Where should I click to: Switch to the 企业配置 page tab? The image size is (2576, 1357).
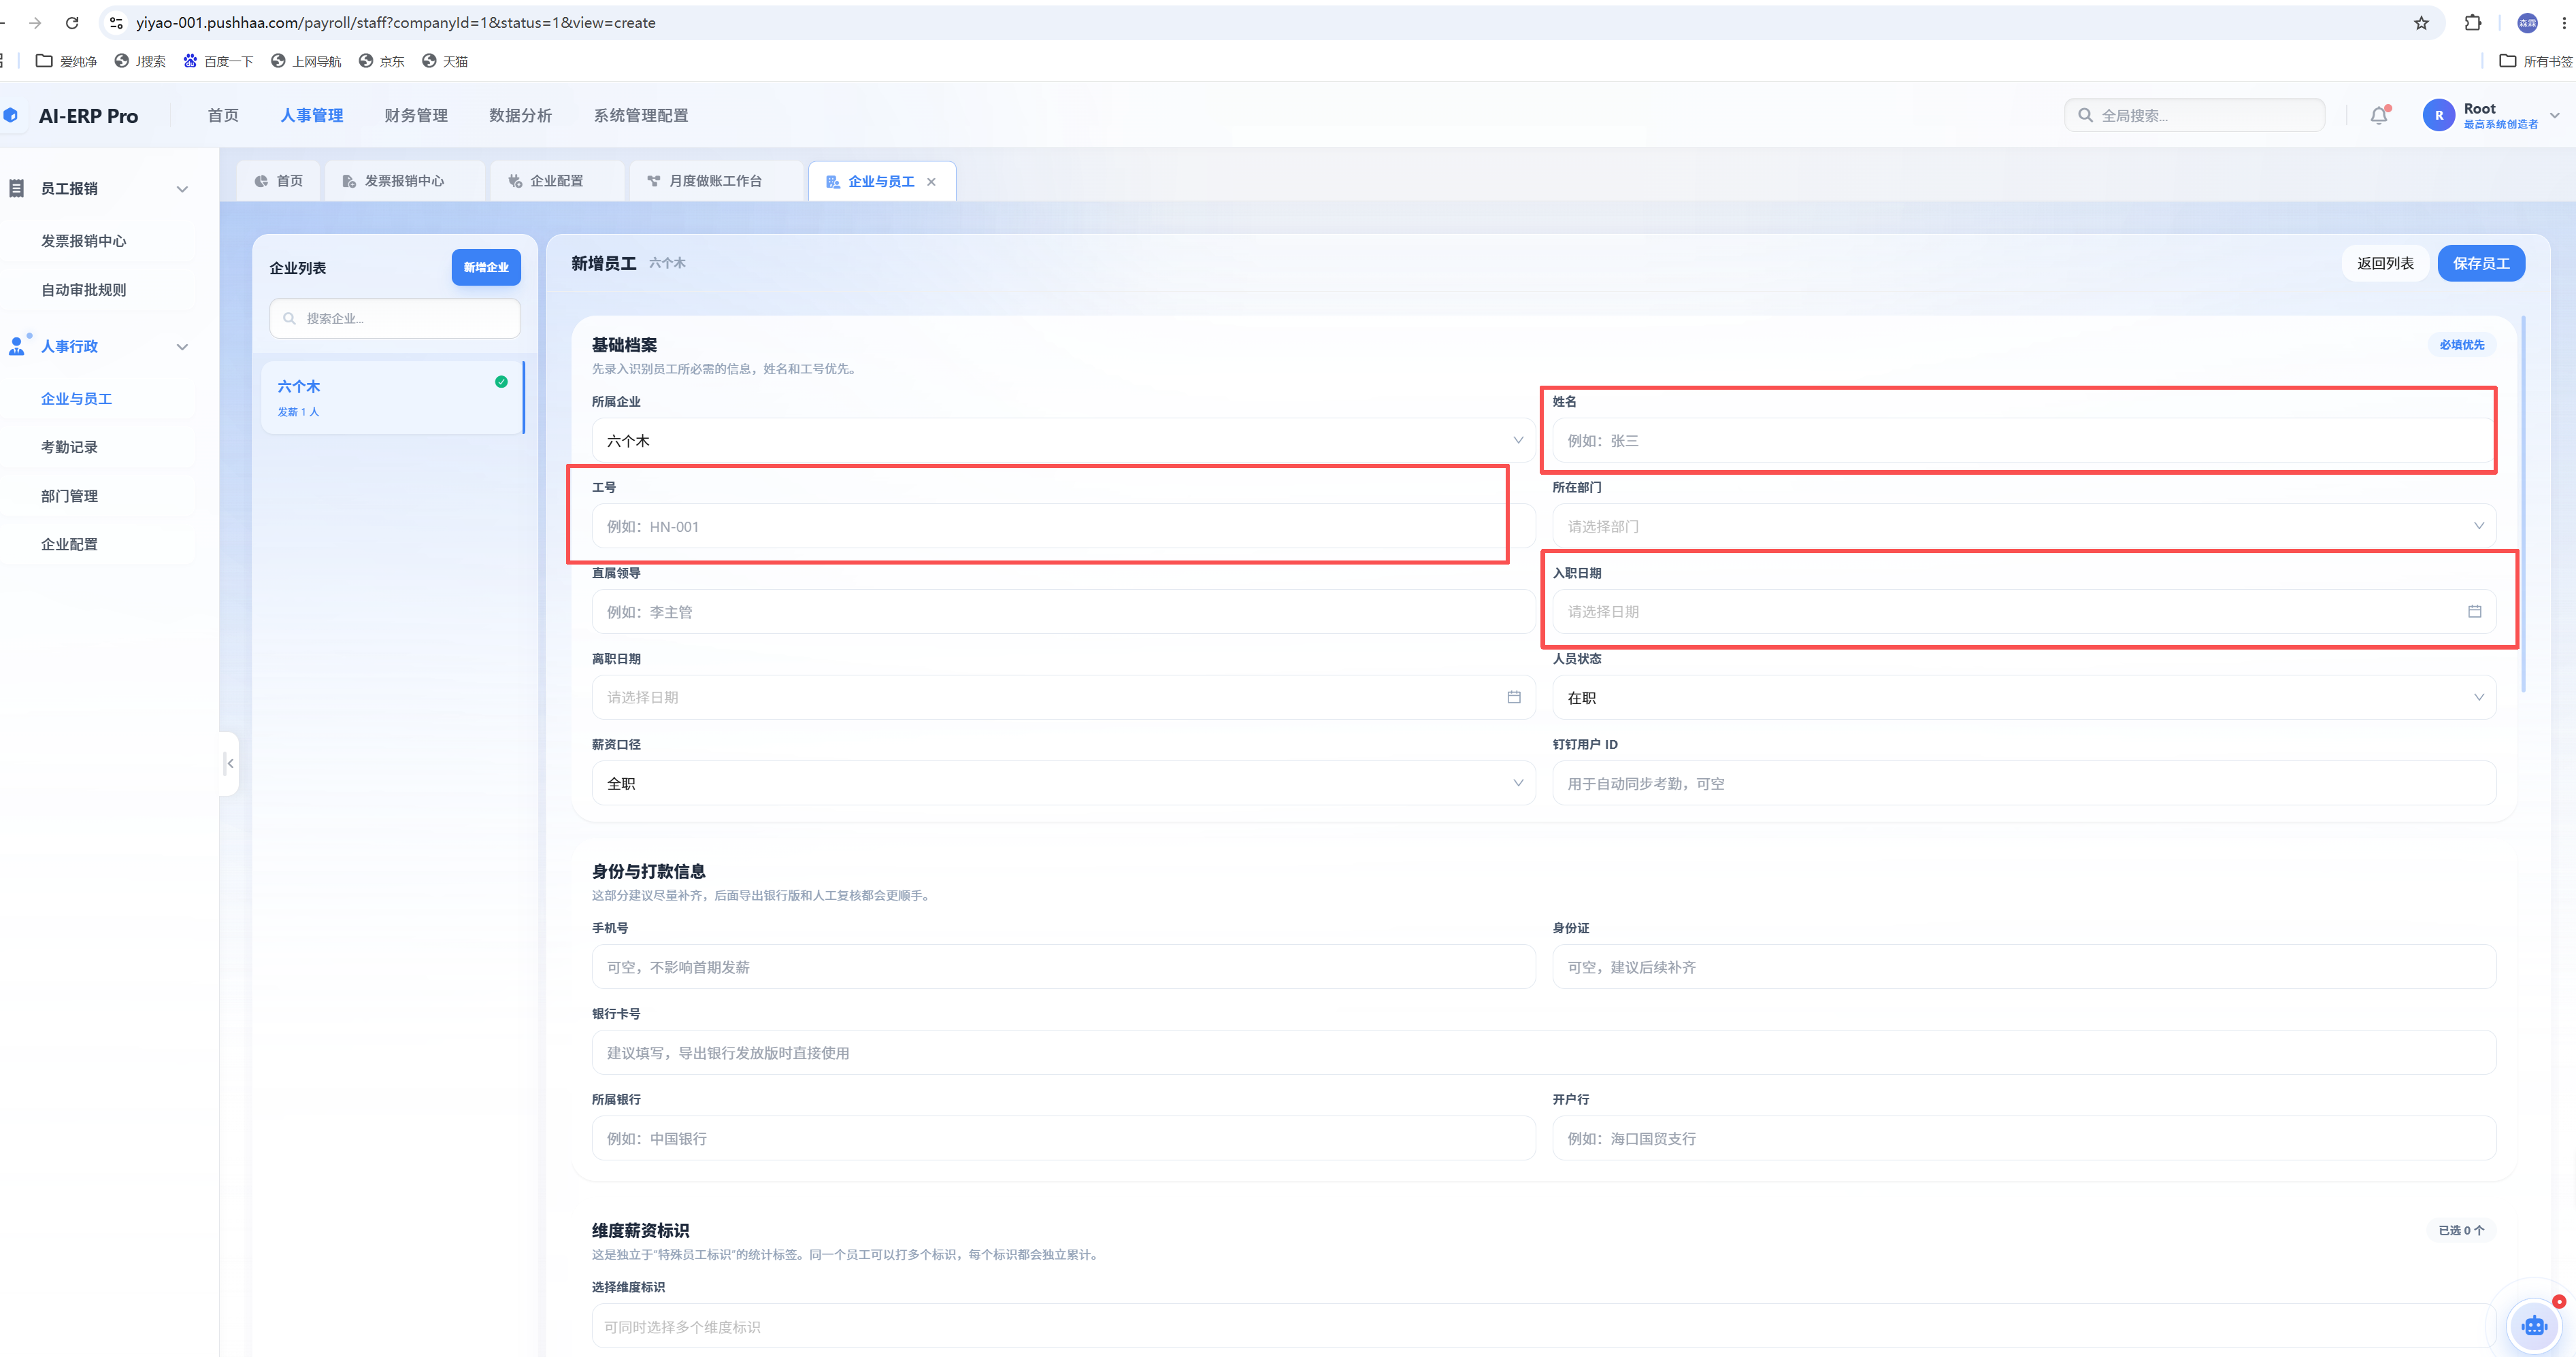[556, 181]
